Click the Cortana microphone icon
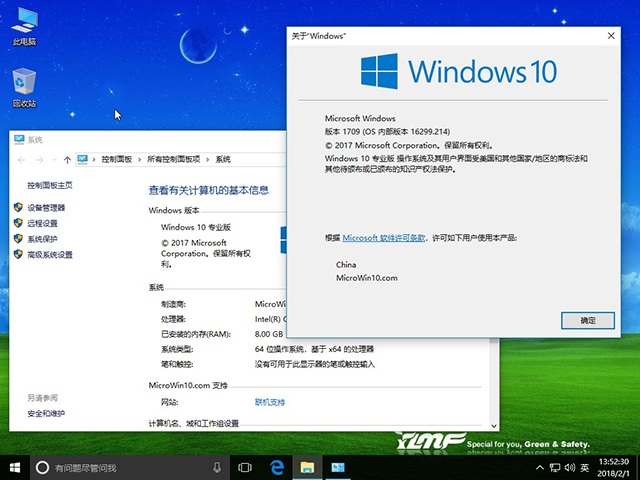The height and width of the screenshot is (480, 640). click(x=217, y=468)
